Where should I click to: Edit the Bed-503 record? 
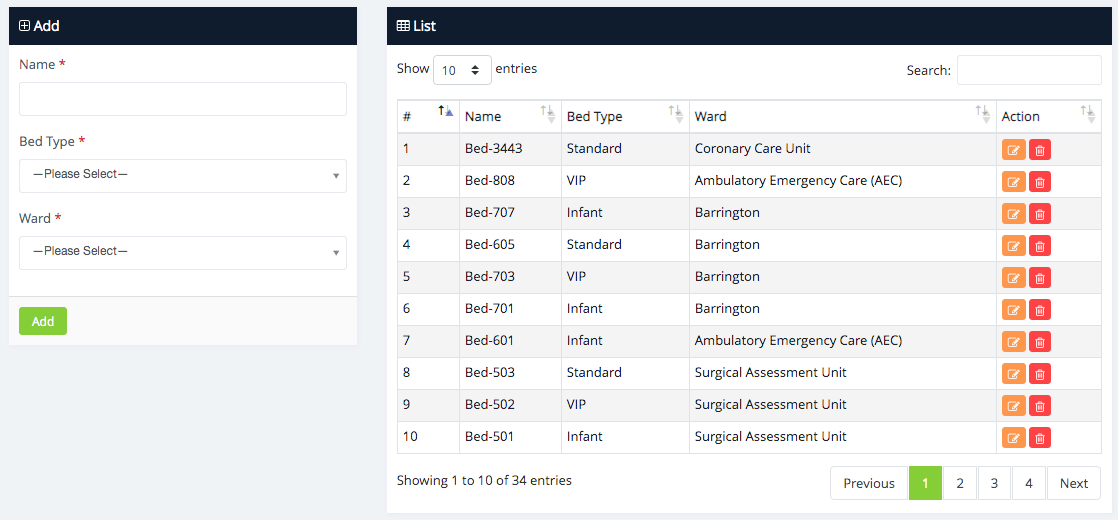tap(1014, 373)
